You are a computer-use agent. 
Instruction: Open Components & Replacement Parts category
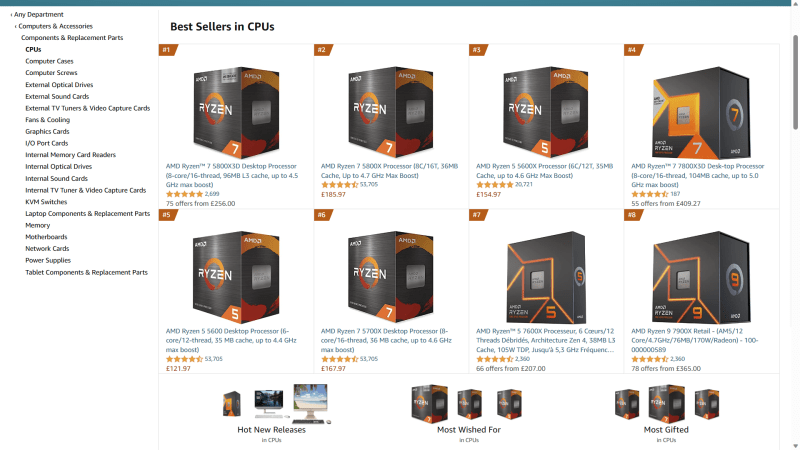pyautogui.click(x=72, y=38)
